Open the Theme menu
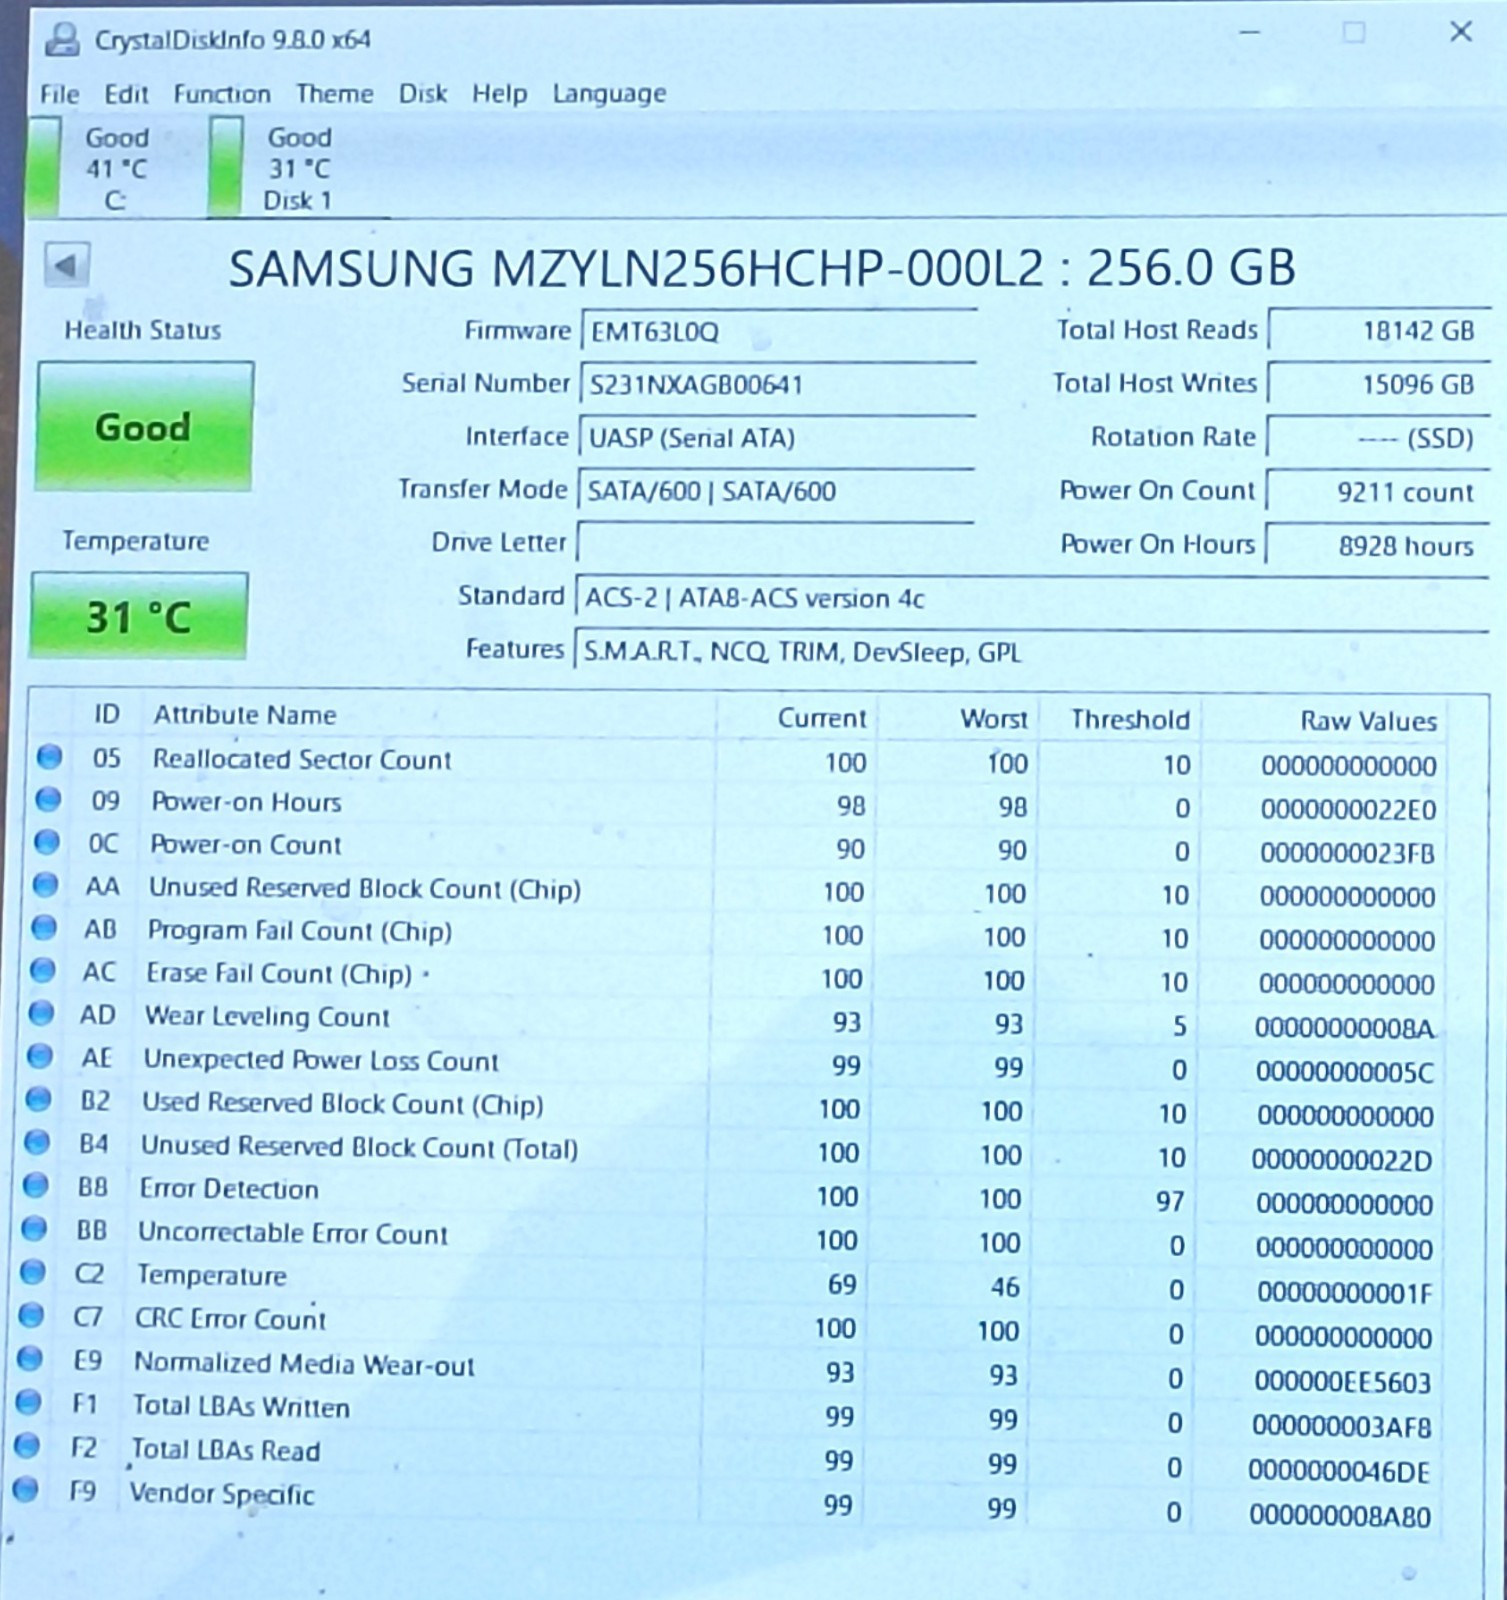 click(x=334, y=94)
